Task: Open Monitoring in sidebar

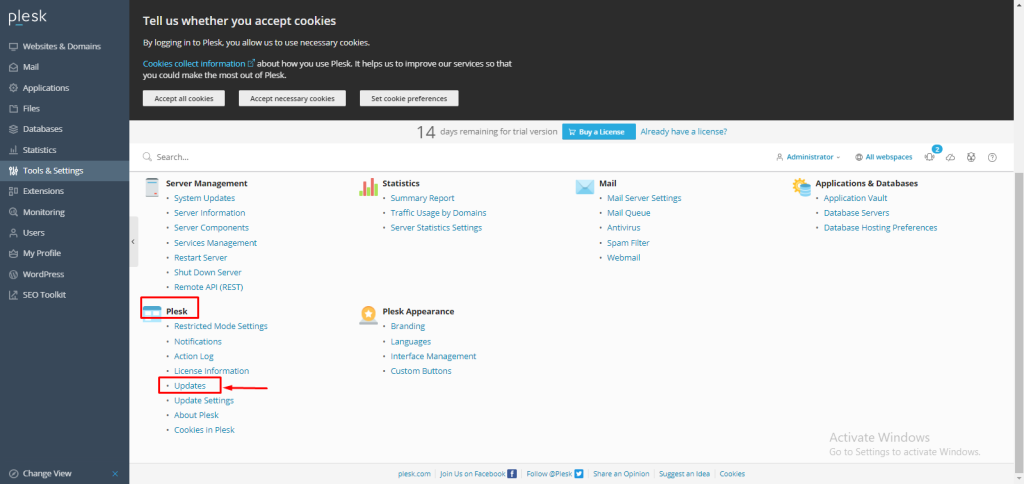Action: click(65, 212)
